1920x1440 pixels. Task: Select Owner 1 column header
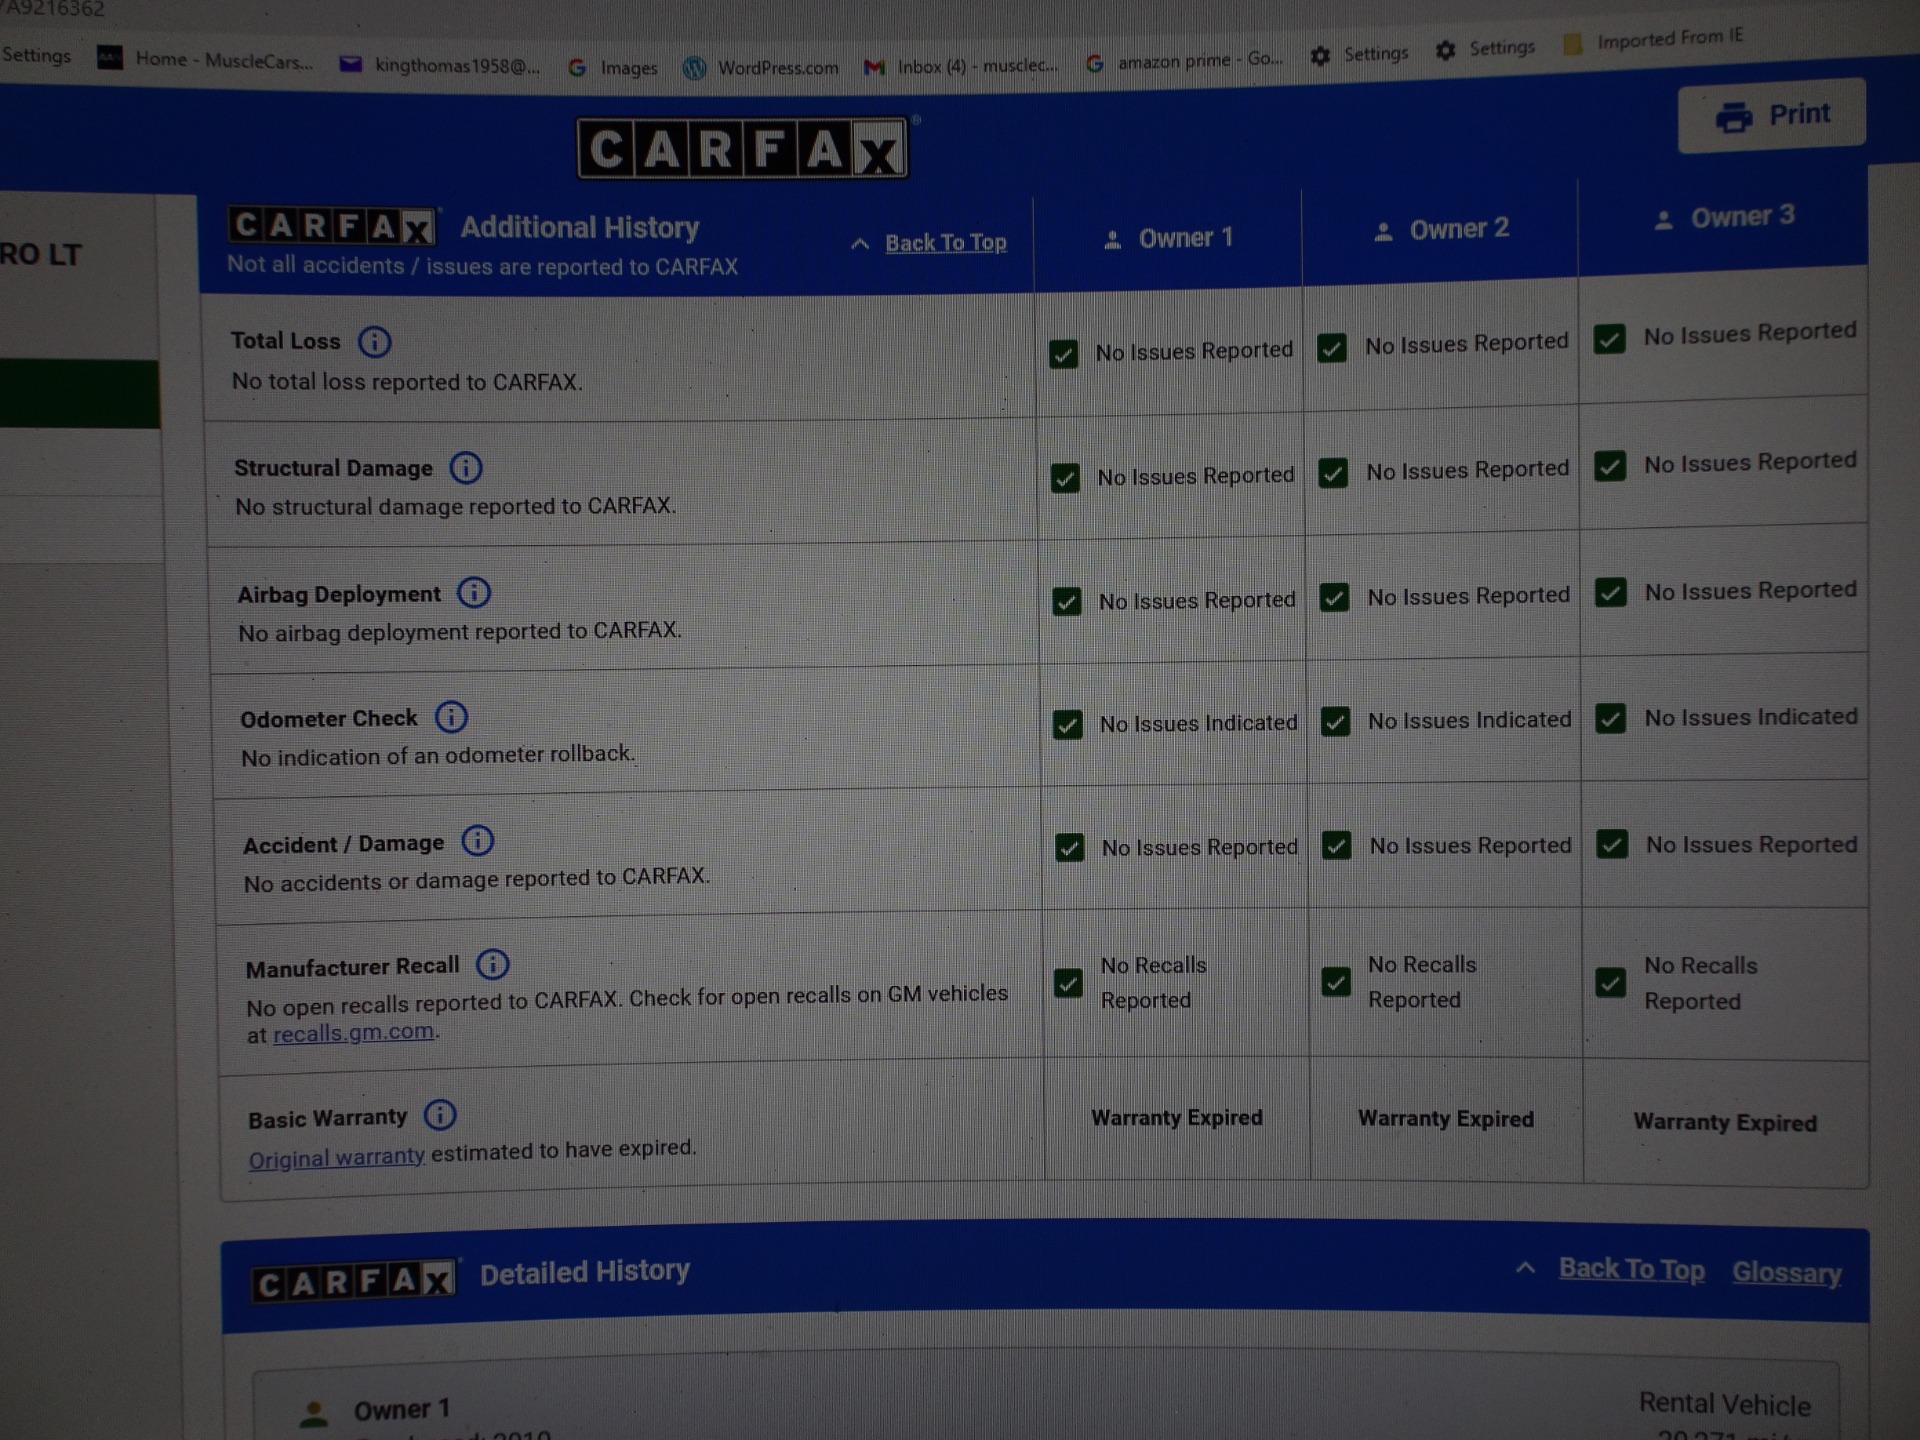coord(1168,239)
